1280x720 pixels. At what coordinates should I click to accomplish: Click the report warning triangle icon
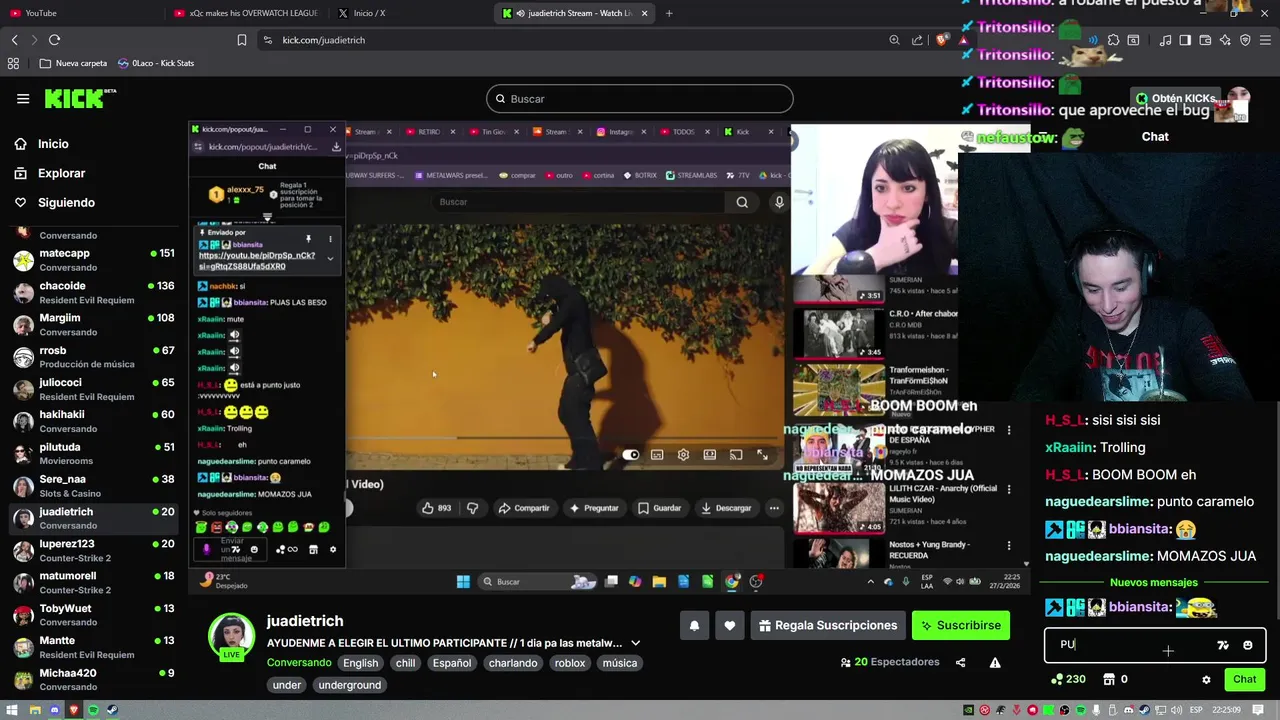click(995, 662)
